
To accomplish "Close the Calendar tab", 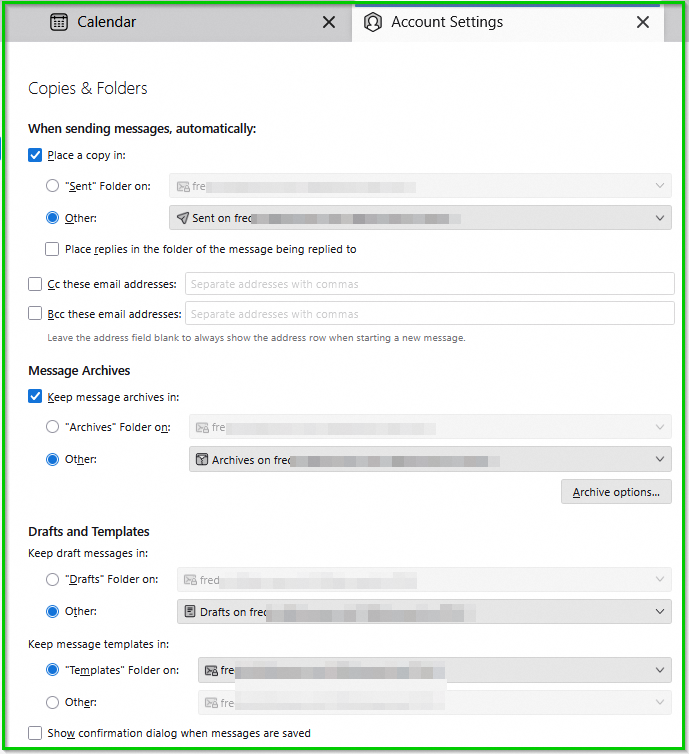I will (329, 22).
